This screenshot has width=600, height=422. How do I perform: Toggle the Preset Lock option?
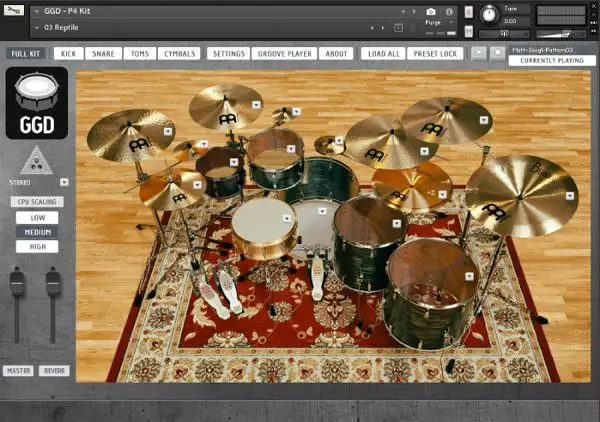pos(433,53)
